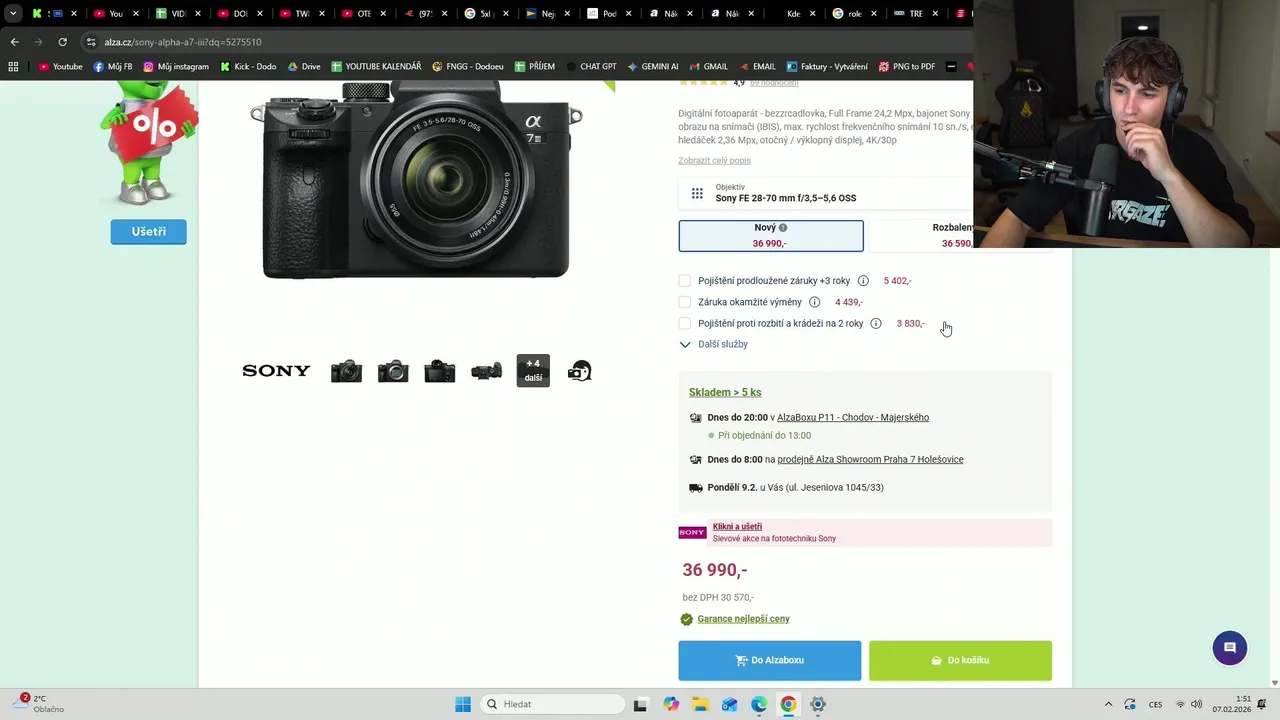Open the CHAT GPT bookmark

(x=590, y=67)
